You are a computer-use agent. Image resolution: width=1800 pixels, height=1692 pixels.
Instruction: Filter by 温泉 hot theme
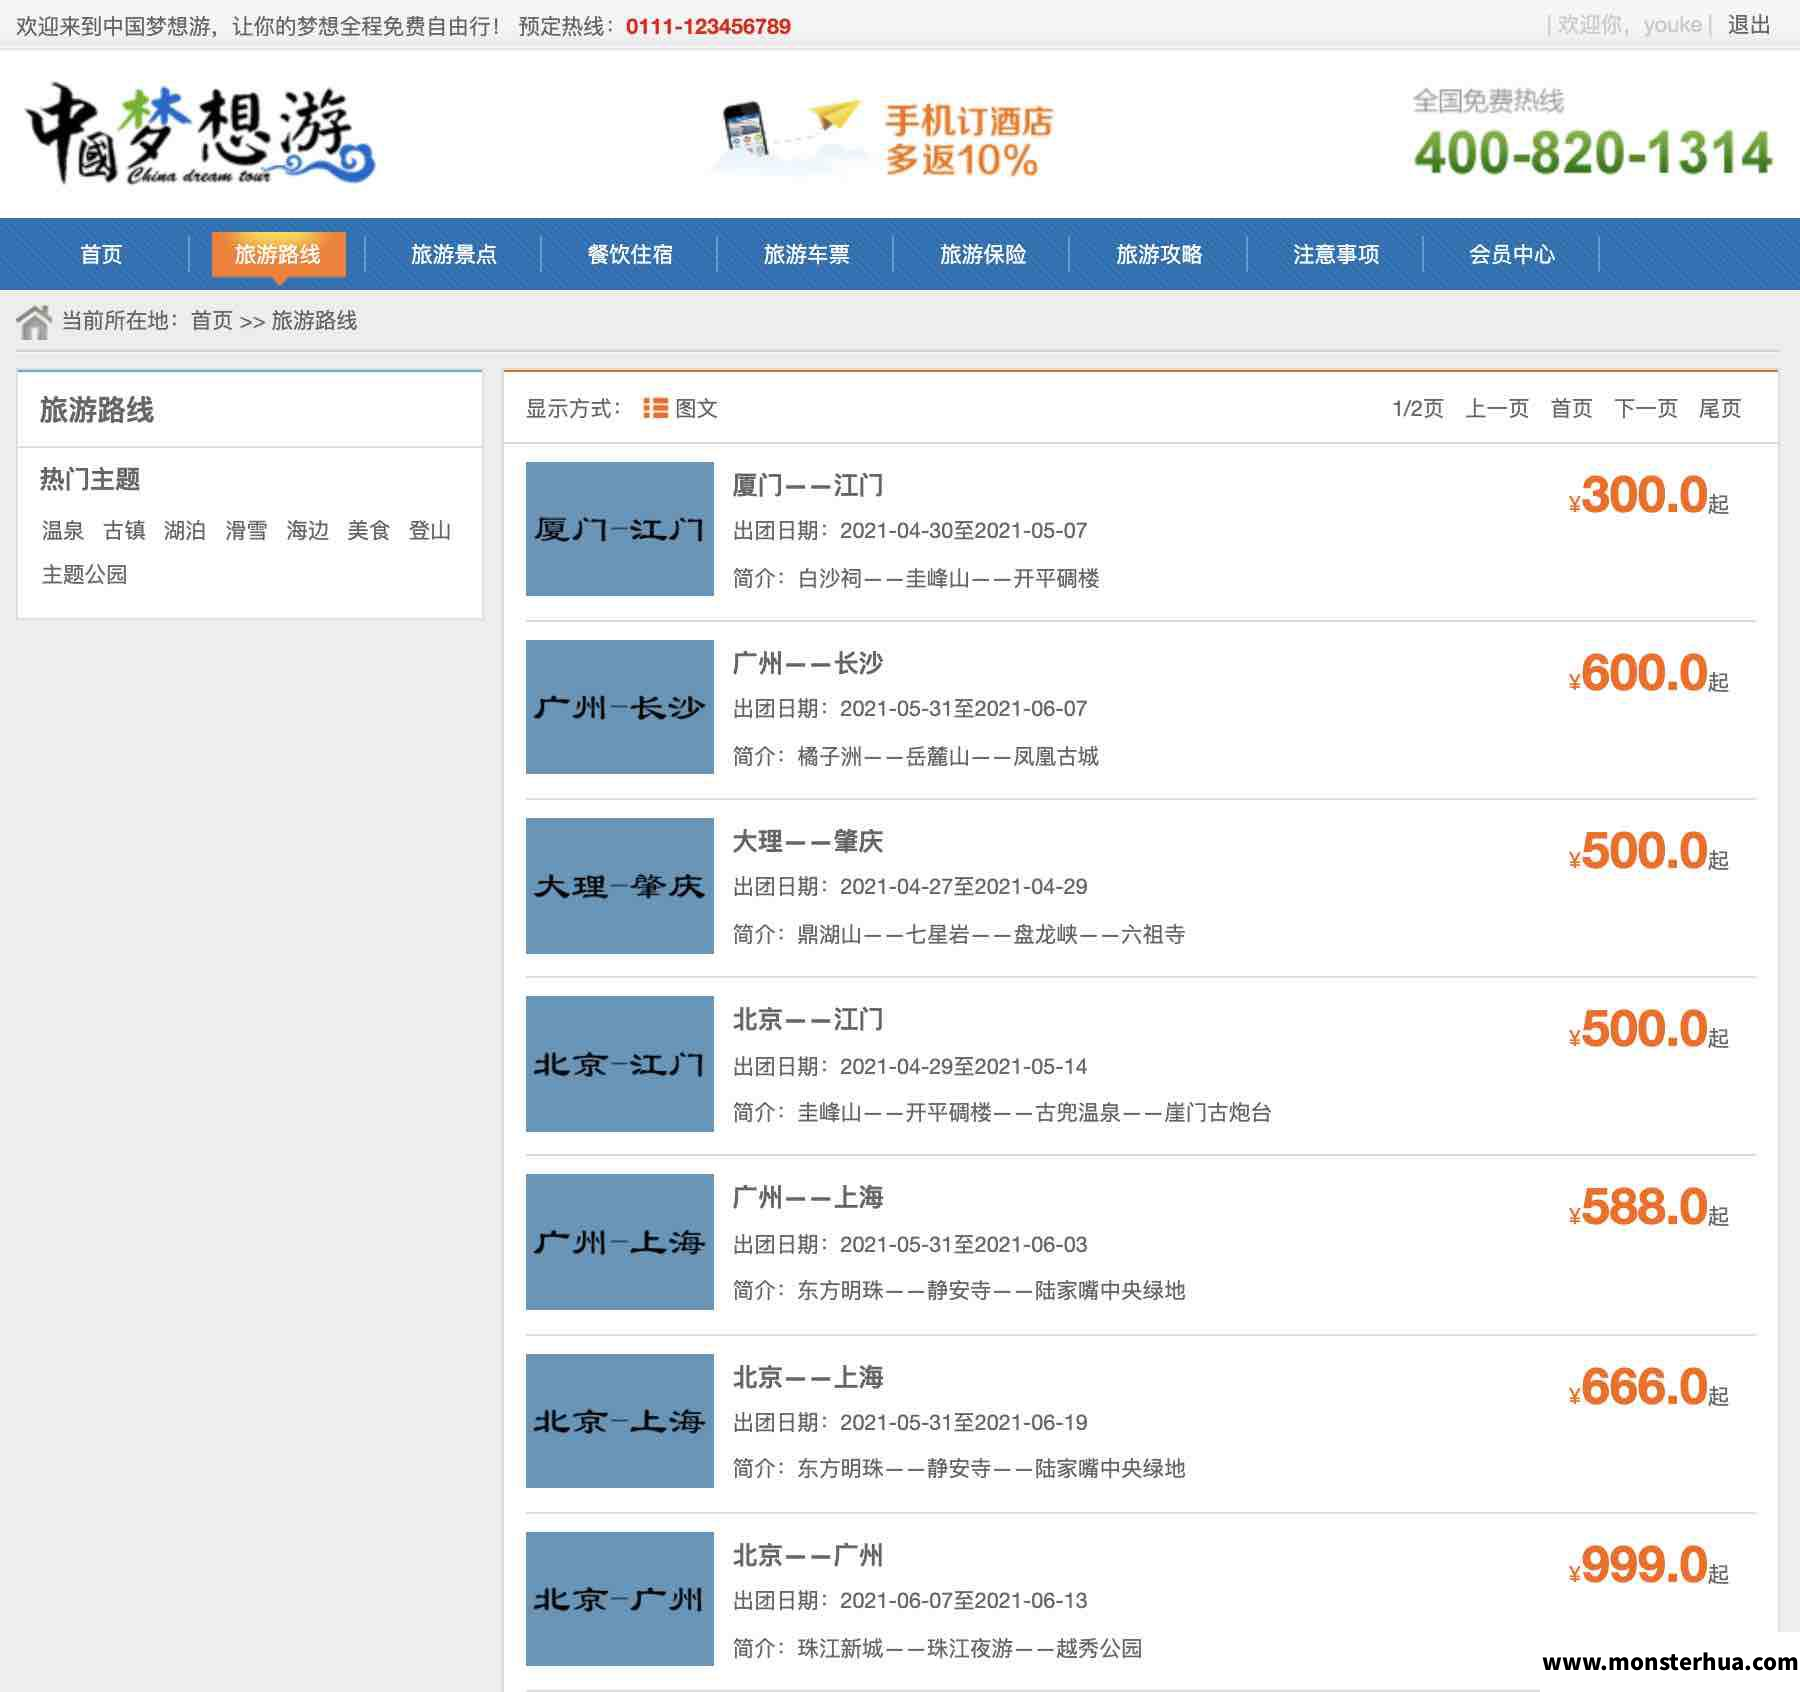[x=63, y=530]
